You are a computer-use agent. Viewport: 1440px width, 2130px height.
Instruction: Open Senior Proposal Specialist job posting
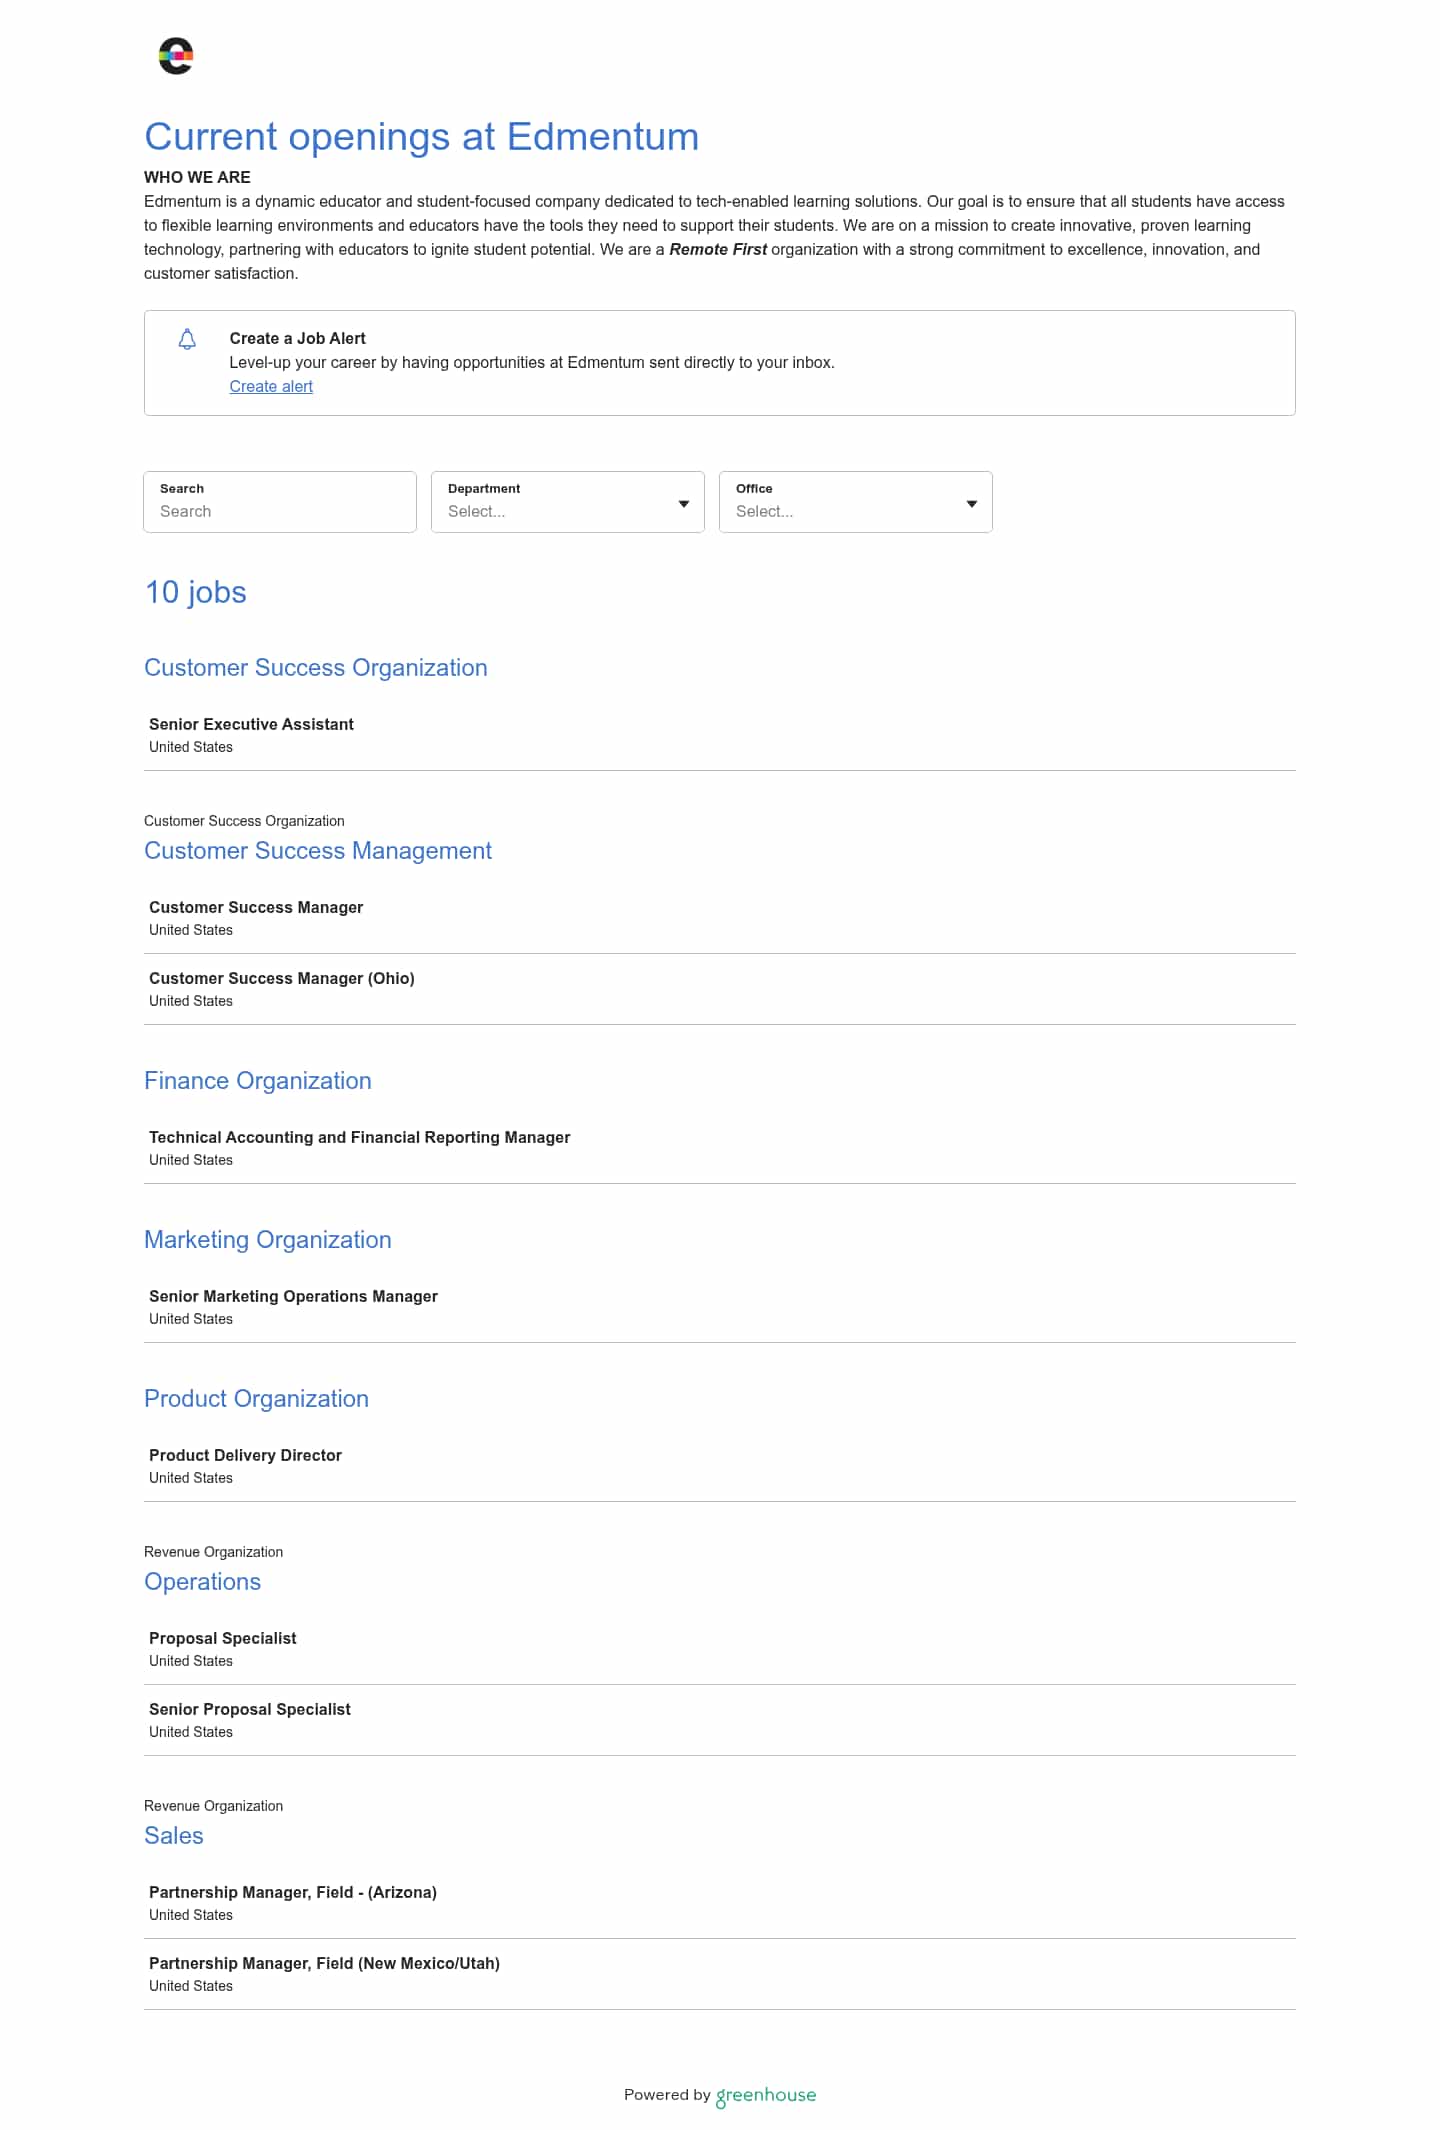720,1720
